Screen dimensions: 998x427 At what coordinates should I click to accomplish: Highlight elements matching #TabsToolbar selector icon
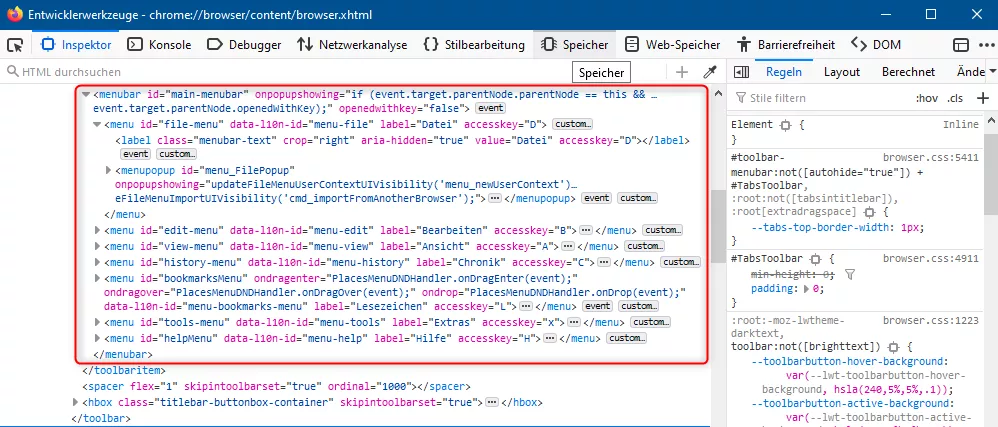point(815,259)
